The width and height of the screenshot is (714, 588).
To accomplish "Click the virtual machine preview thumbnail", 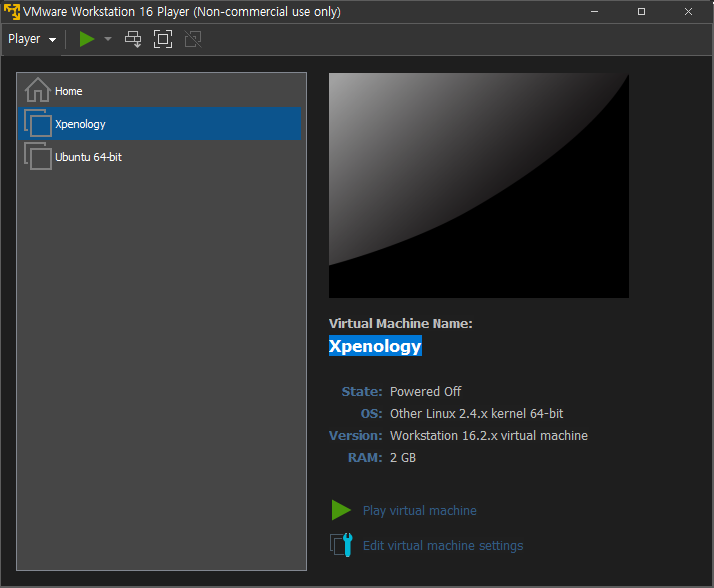I will tap(479, 186).
